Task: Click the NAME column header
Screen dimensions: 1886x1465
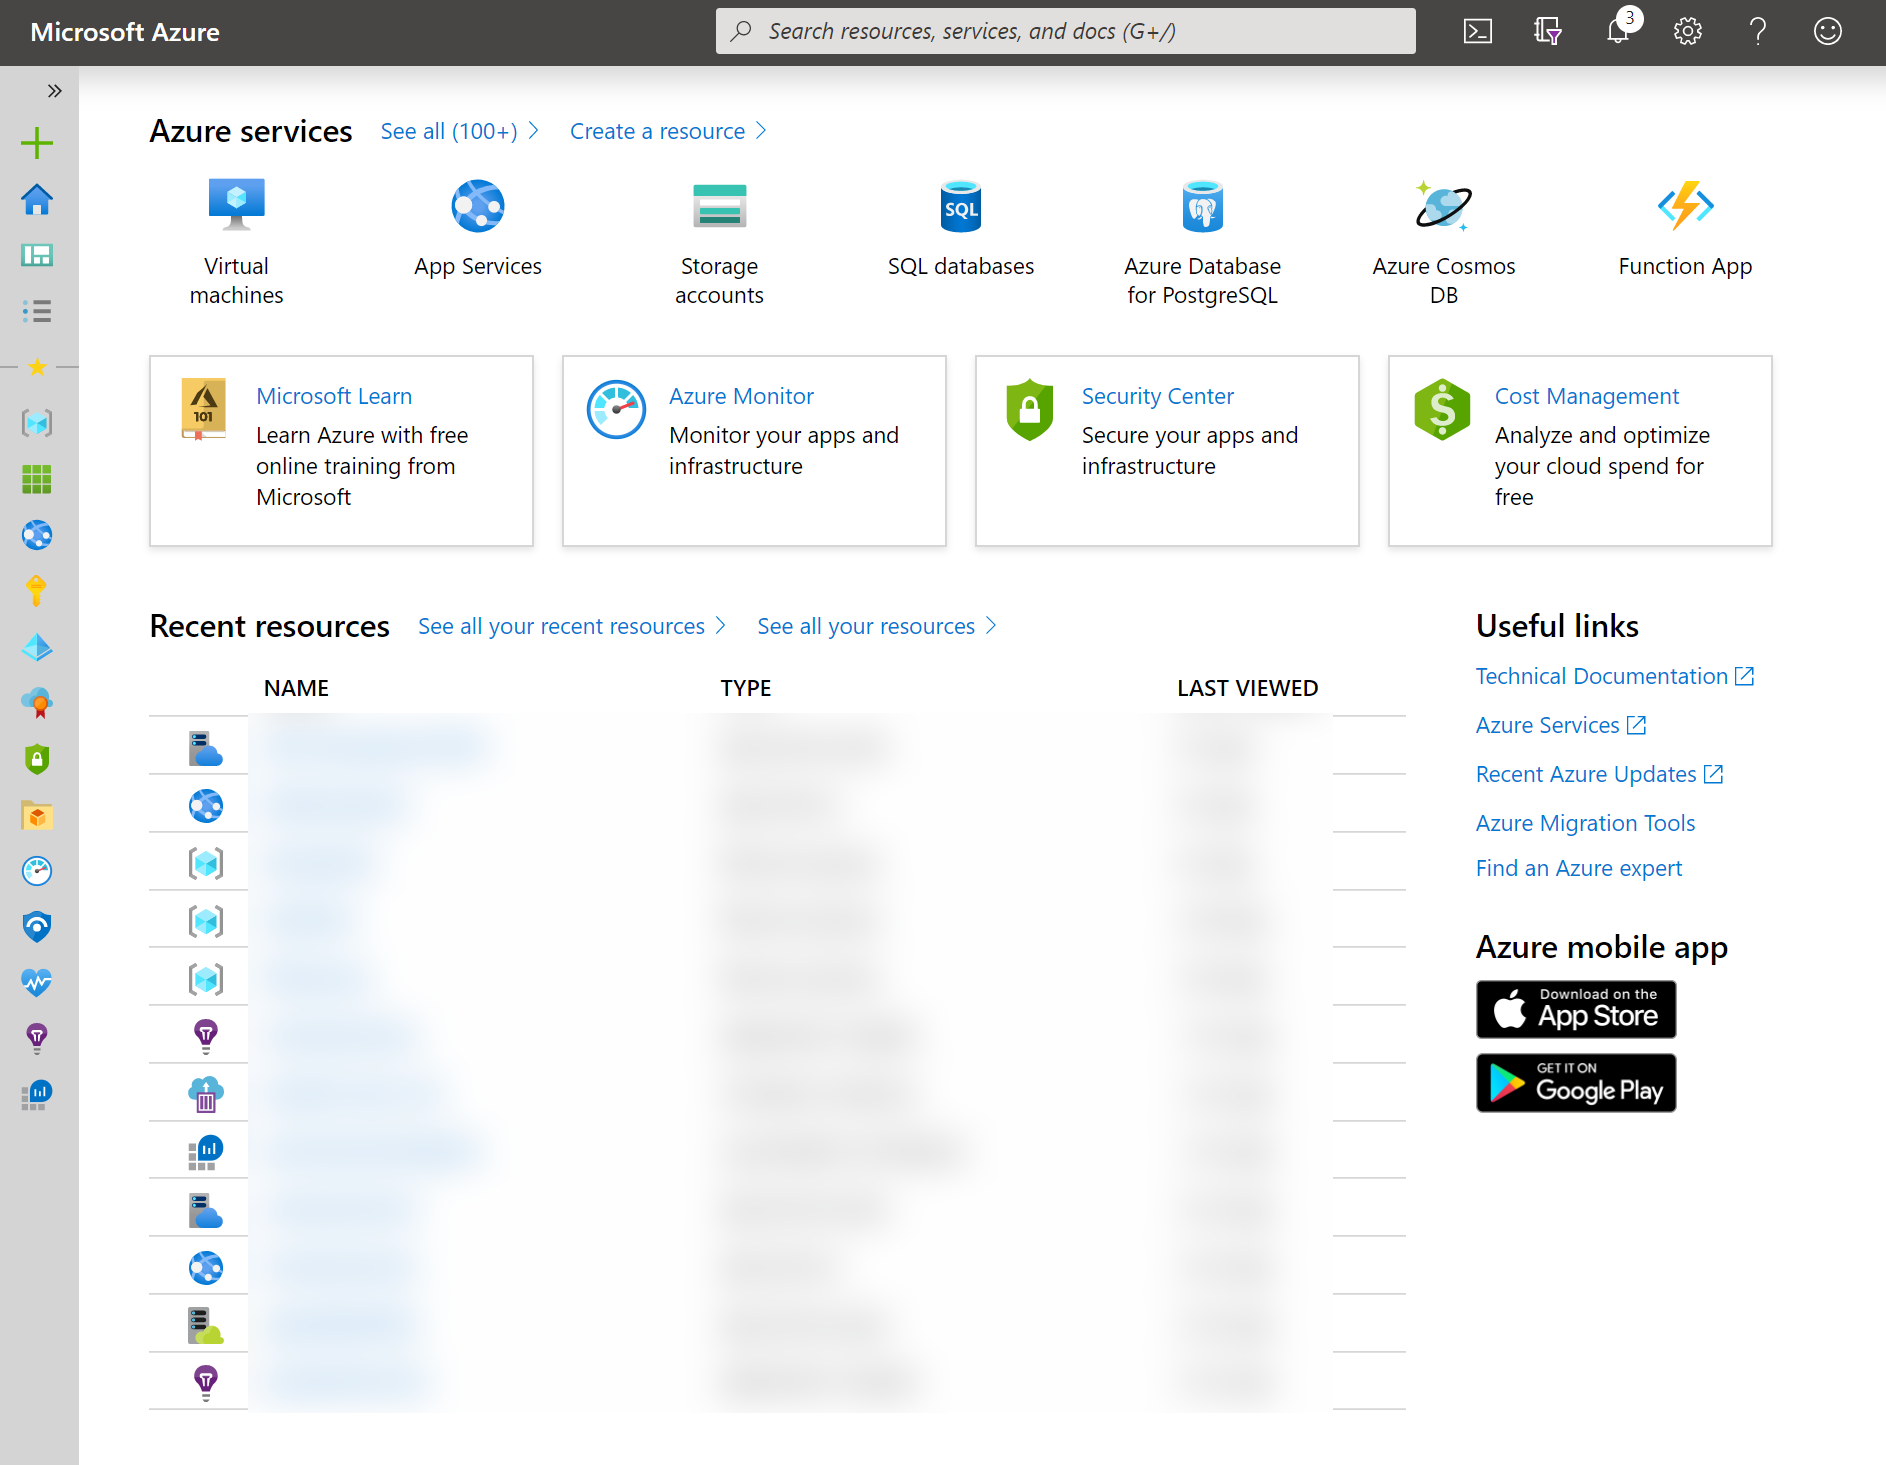Action: click(x=296, y=688)
